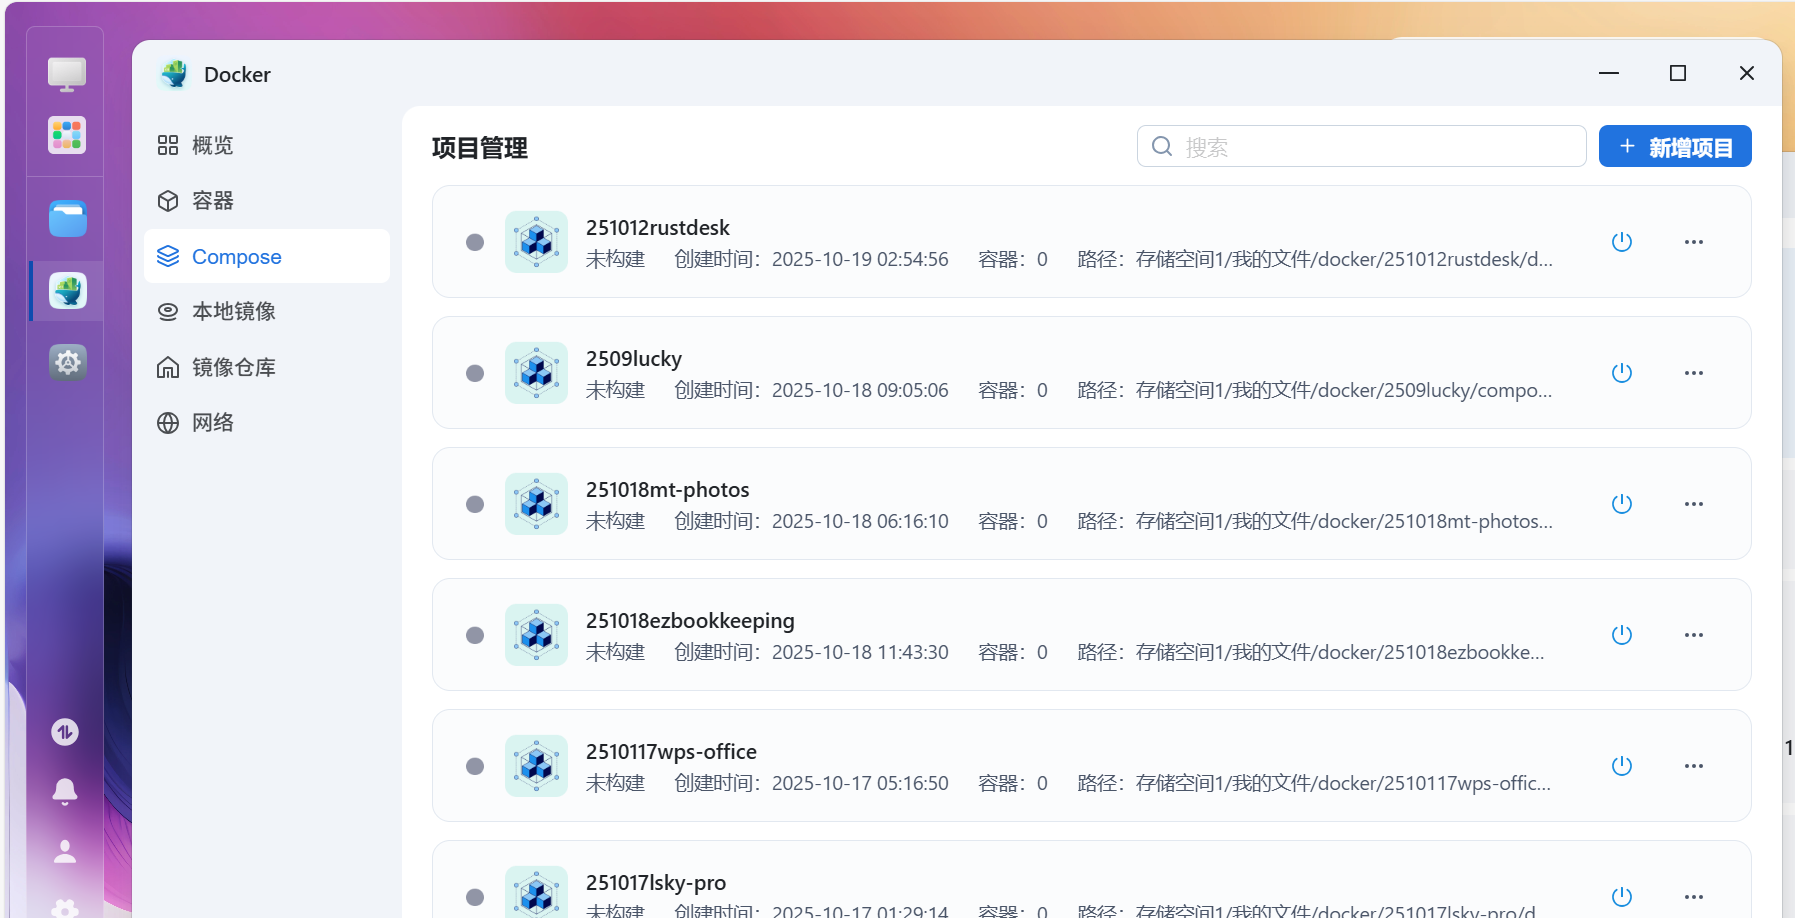The image size is (1795, 918).
Task: Click the 搜索 search field
Action: pos(1362,146)
